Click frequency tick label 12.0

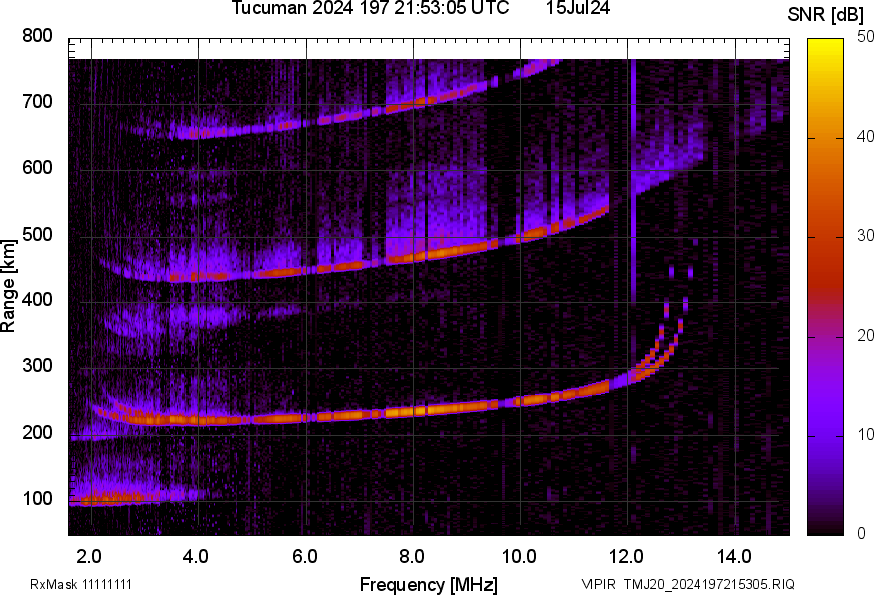pos(627,556)
